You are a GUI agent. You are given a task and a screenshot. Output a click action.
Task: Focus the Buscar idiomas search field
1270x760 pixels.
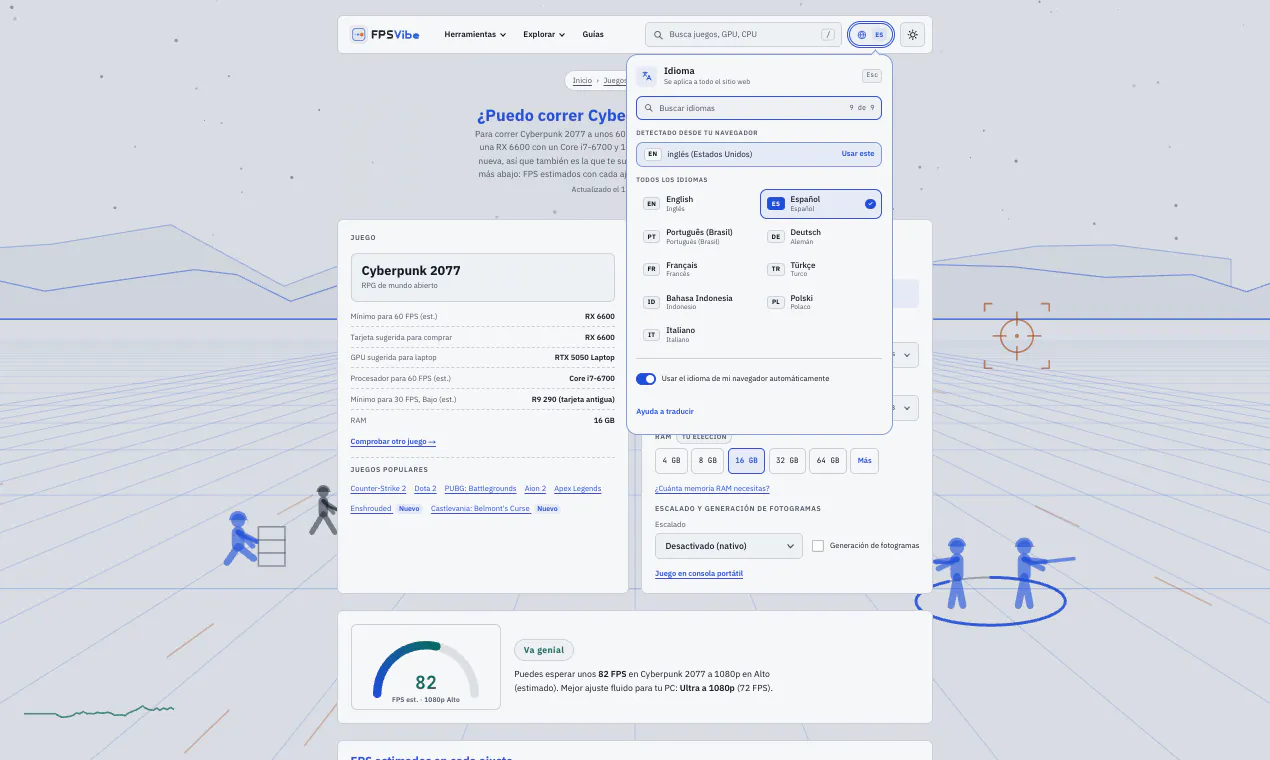pyautogui.click(x=759, y=108)
